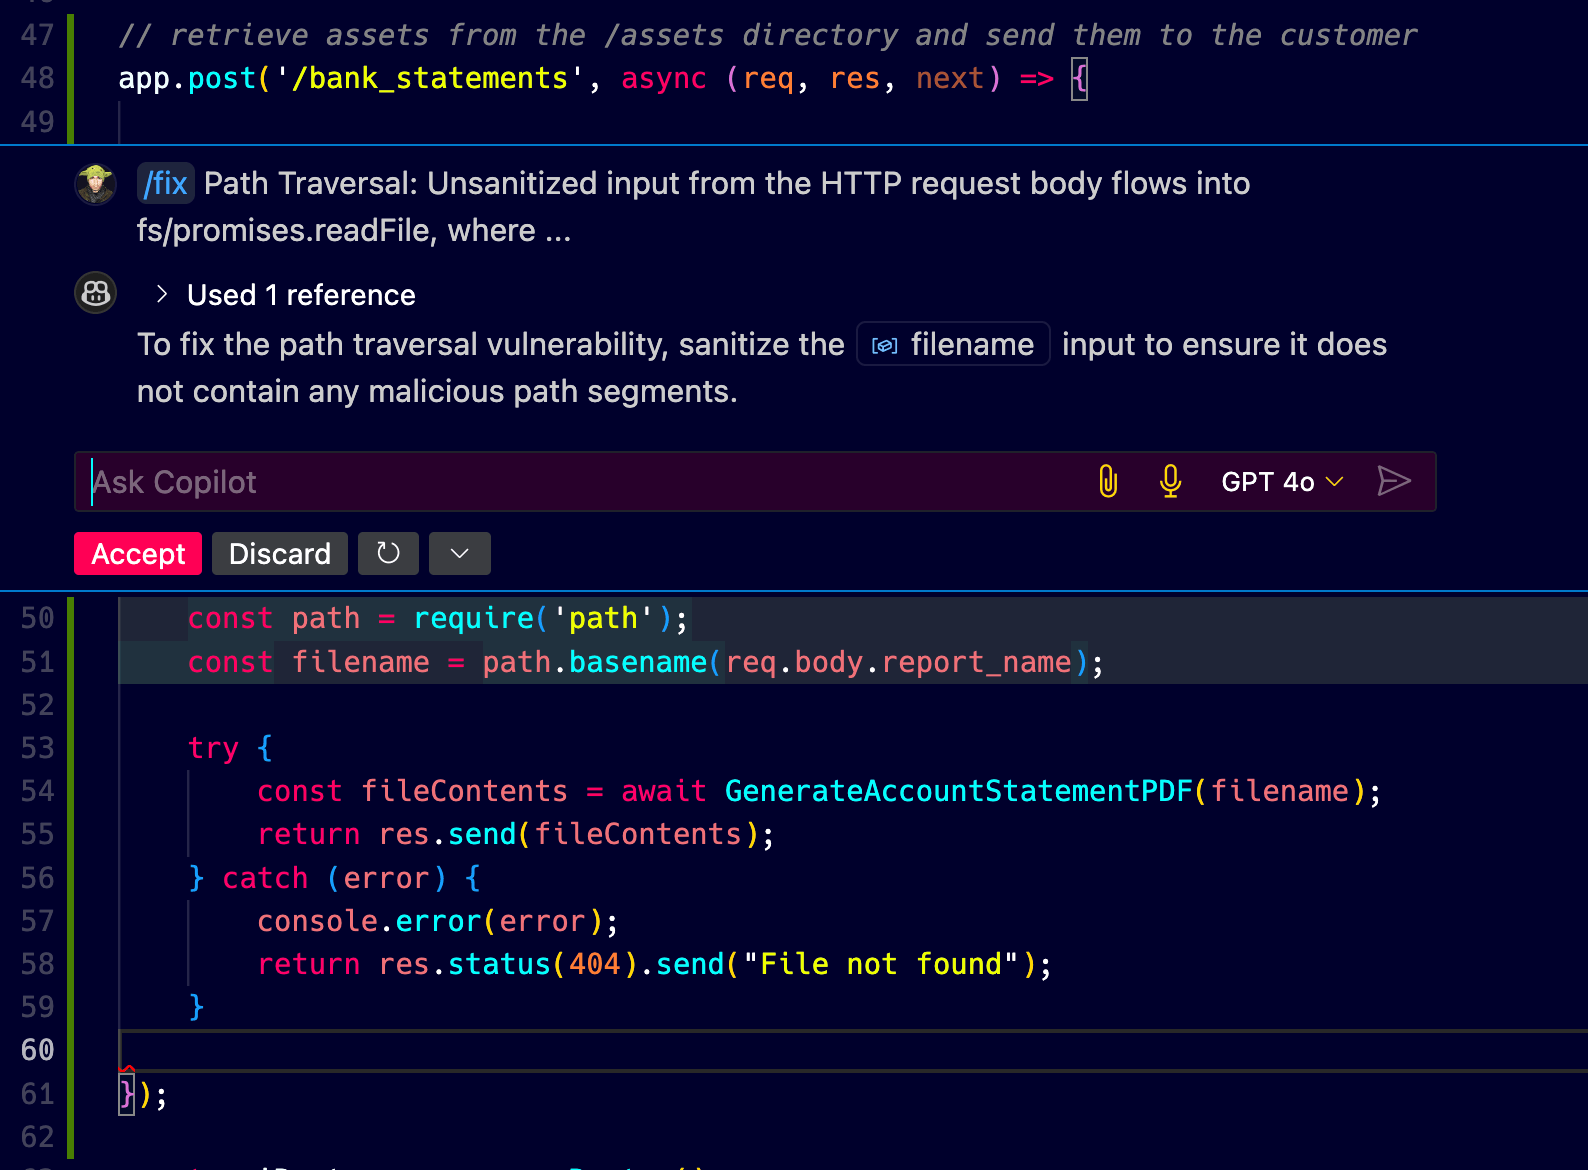The image size is (1588, 1170).
Task: Click the 404 status code value
Action: 595,964
